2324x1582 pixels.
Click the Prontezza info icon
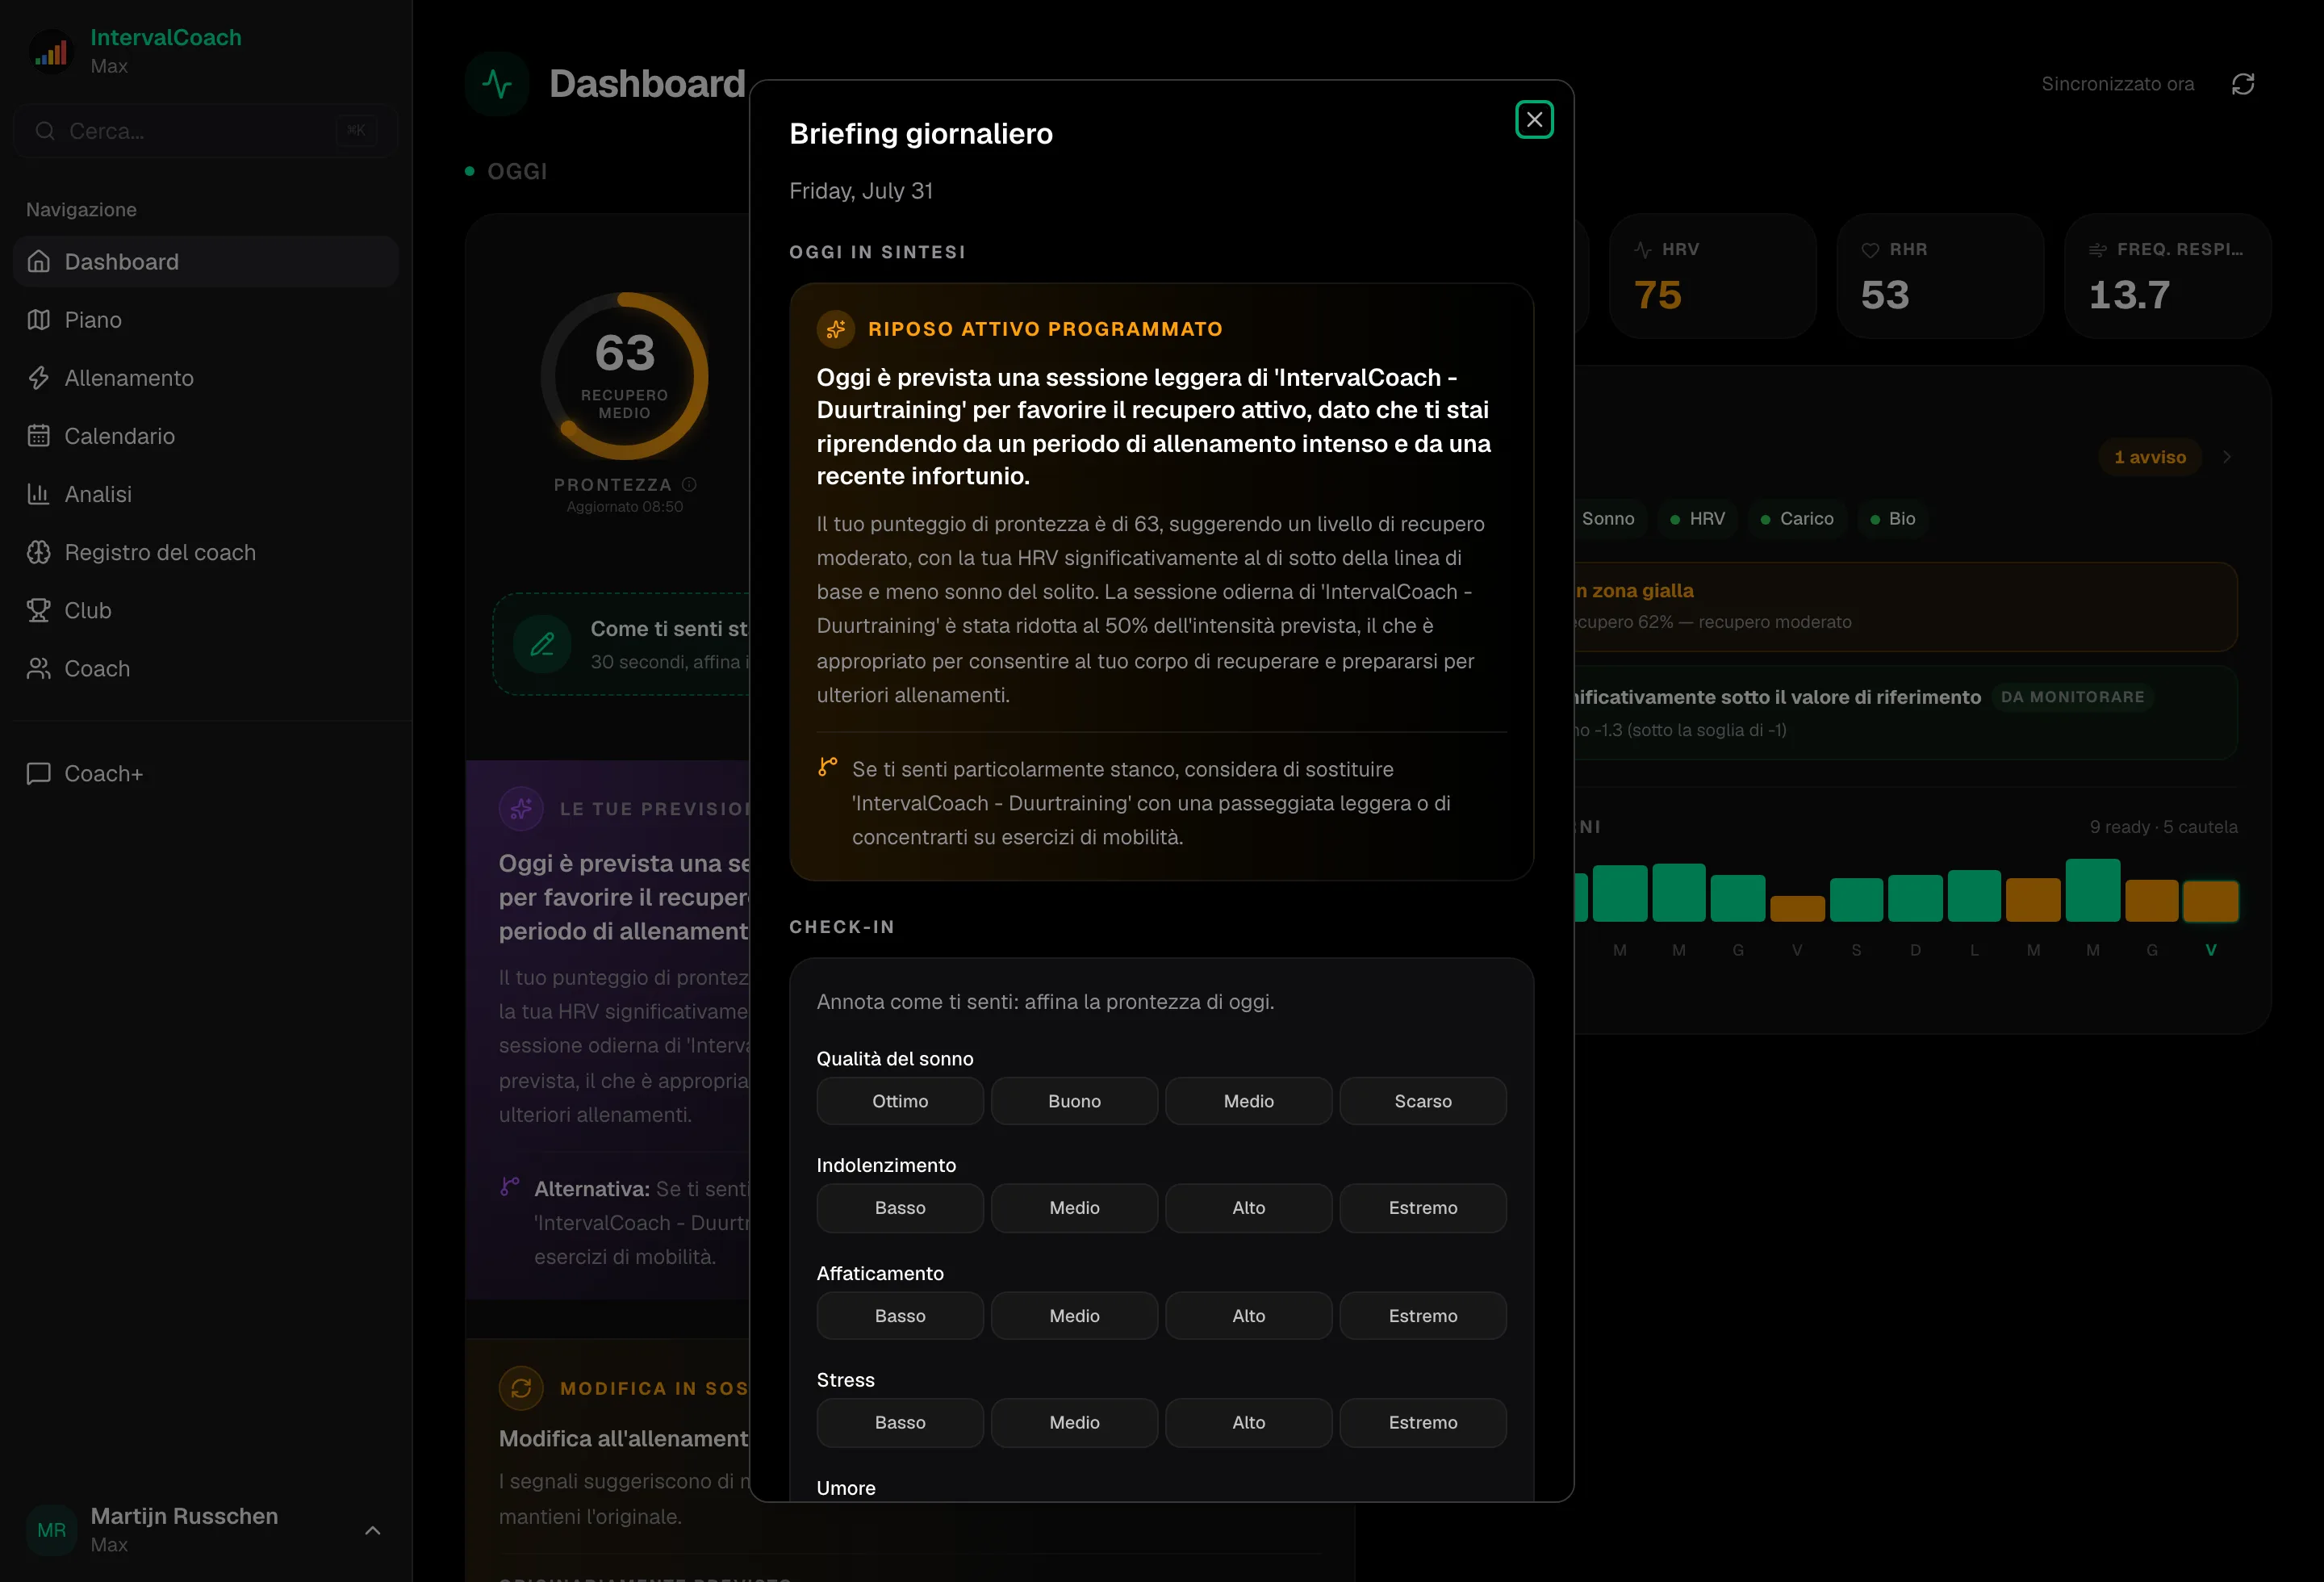689,484
